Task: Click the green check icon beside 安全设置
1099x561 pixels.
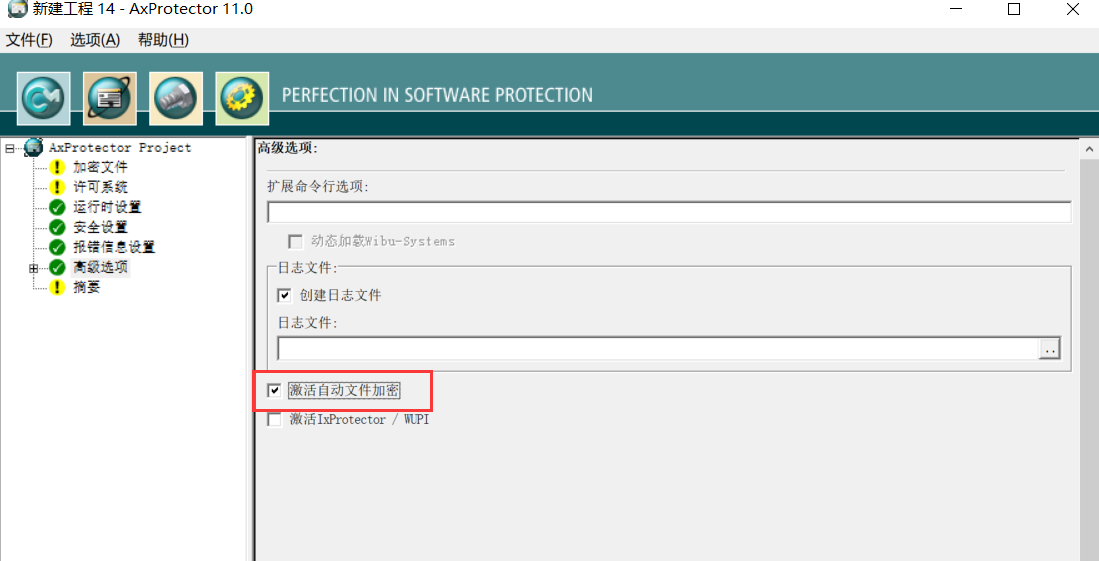Action: tap(57, 227)
